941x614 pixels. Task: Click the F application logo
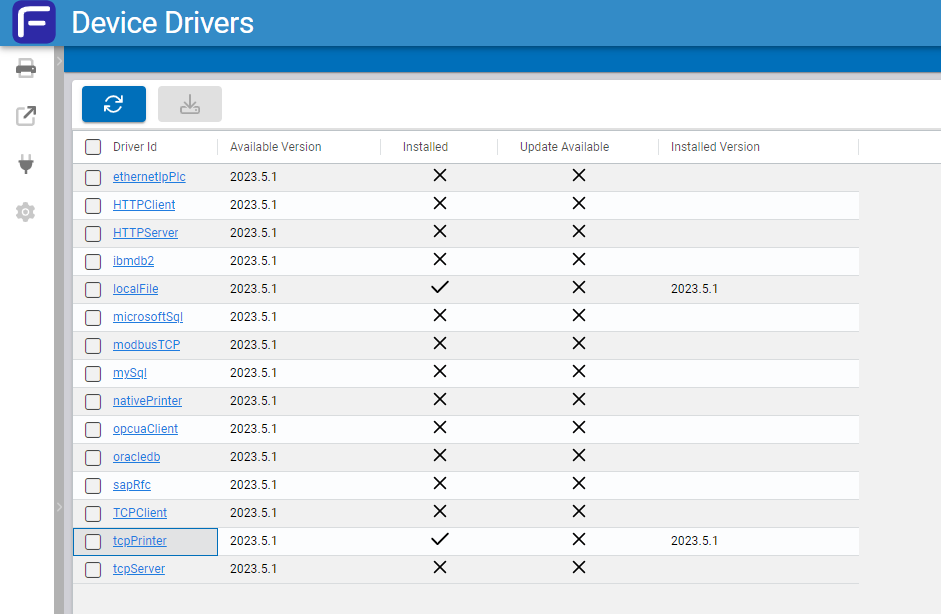click(x=34, y=22)
